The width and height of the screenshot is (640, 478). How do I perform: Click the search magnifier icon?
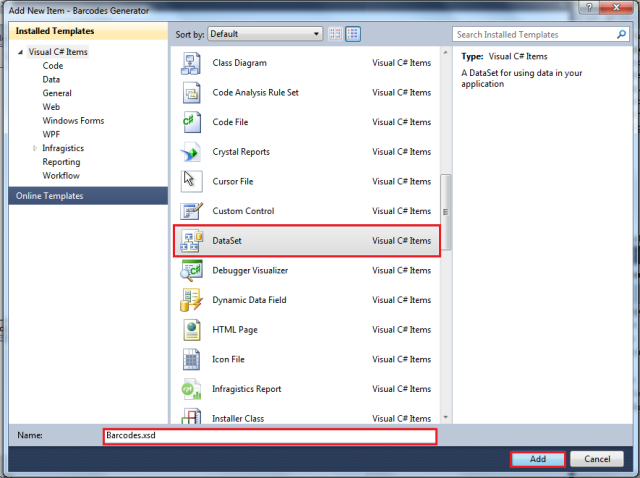pos(621,34)
